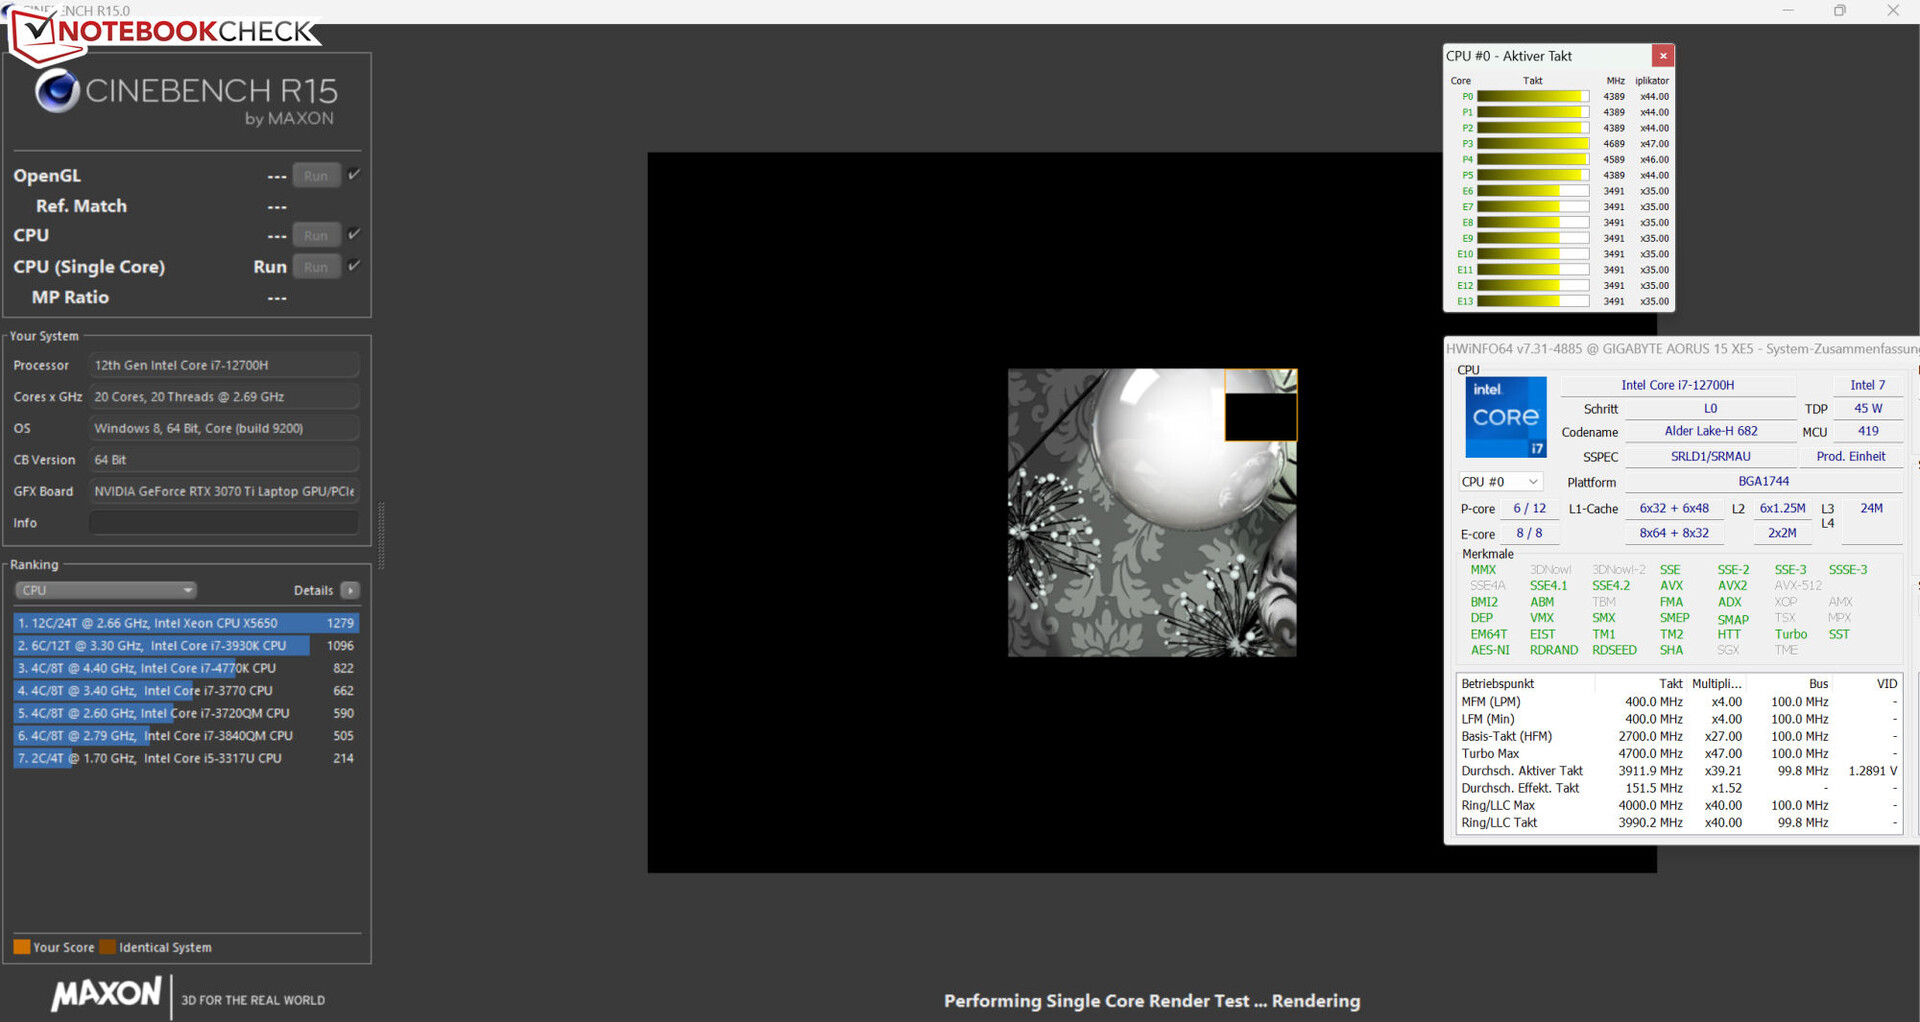The height and width of the screenshot is (1022, 1920).
Task: Click the MFM (LPM) row
Action: (1679, 702)
